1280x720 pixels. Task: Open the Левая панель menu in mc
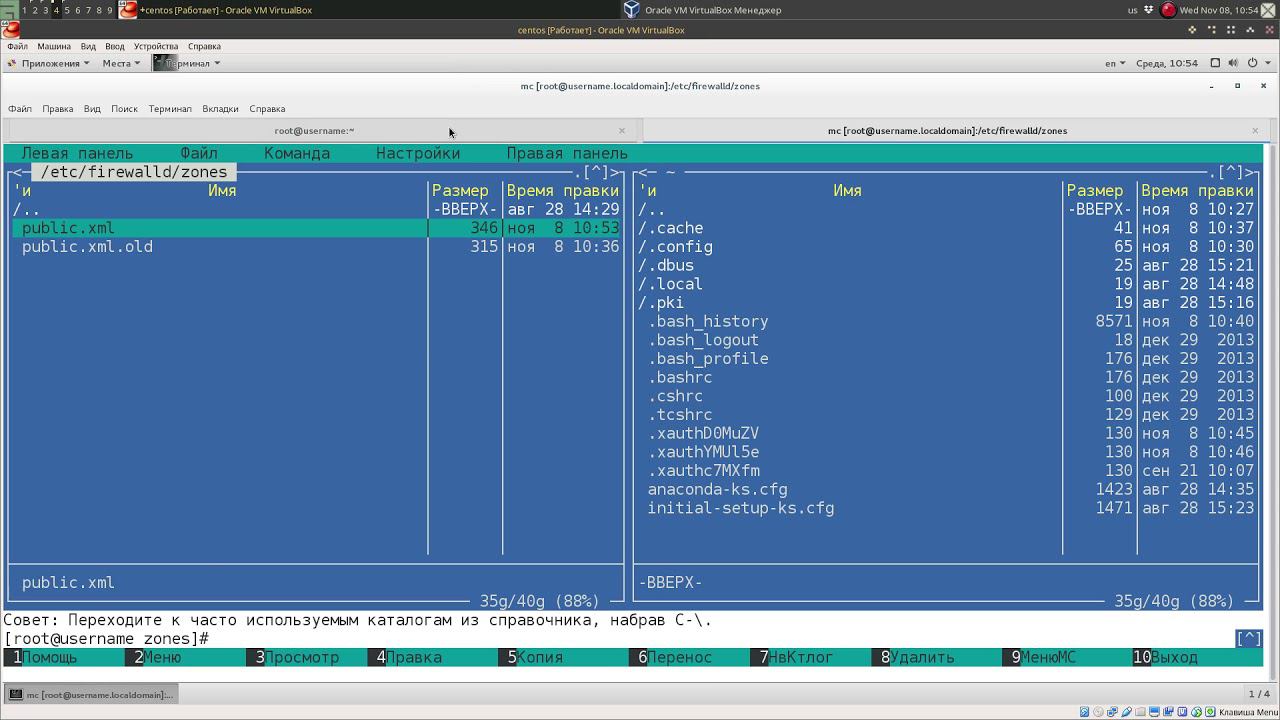click(77, 153)
